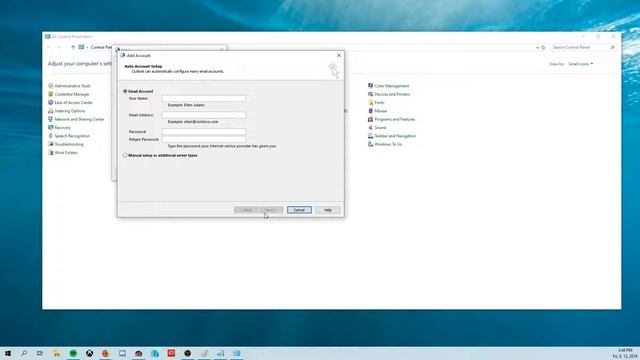Click the Email Address input field
640x360 pixels.
204,115
